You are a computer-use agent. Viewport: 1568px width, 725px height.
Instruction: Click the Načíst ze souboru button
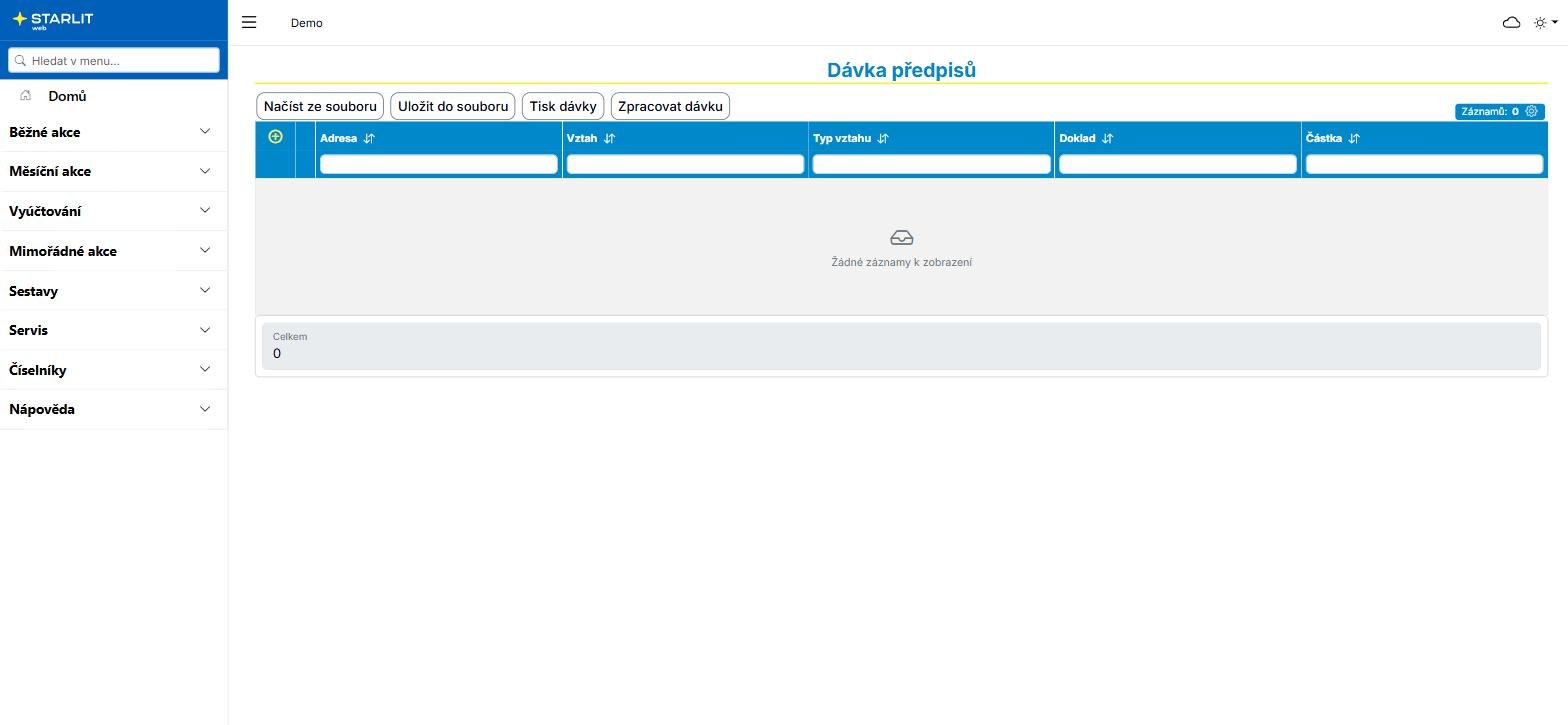pyautogui.click(x=320, y=106)
